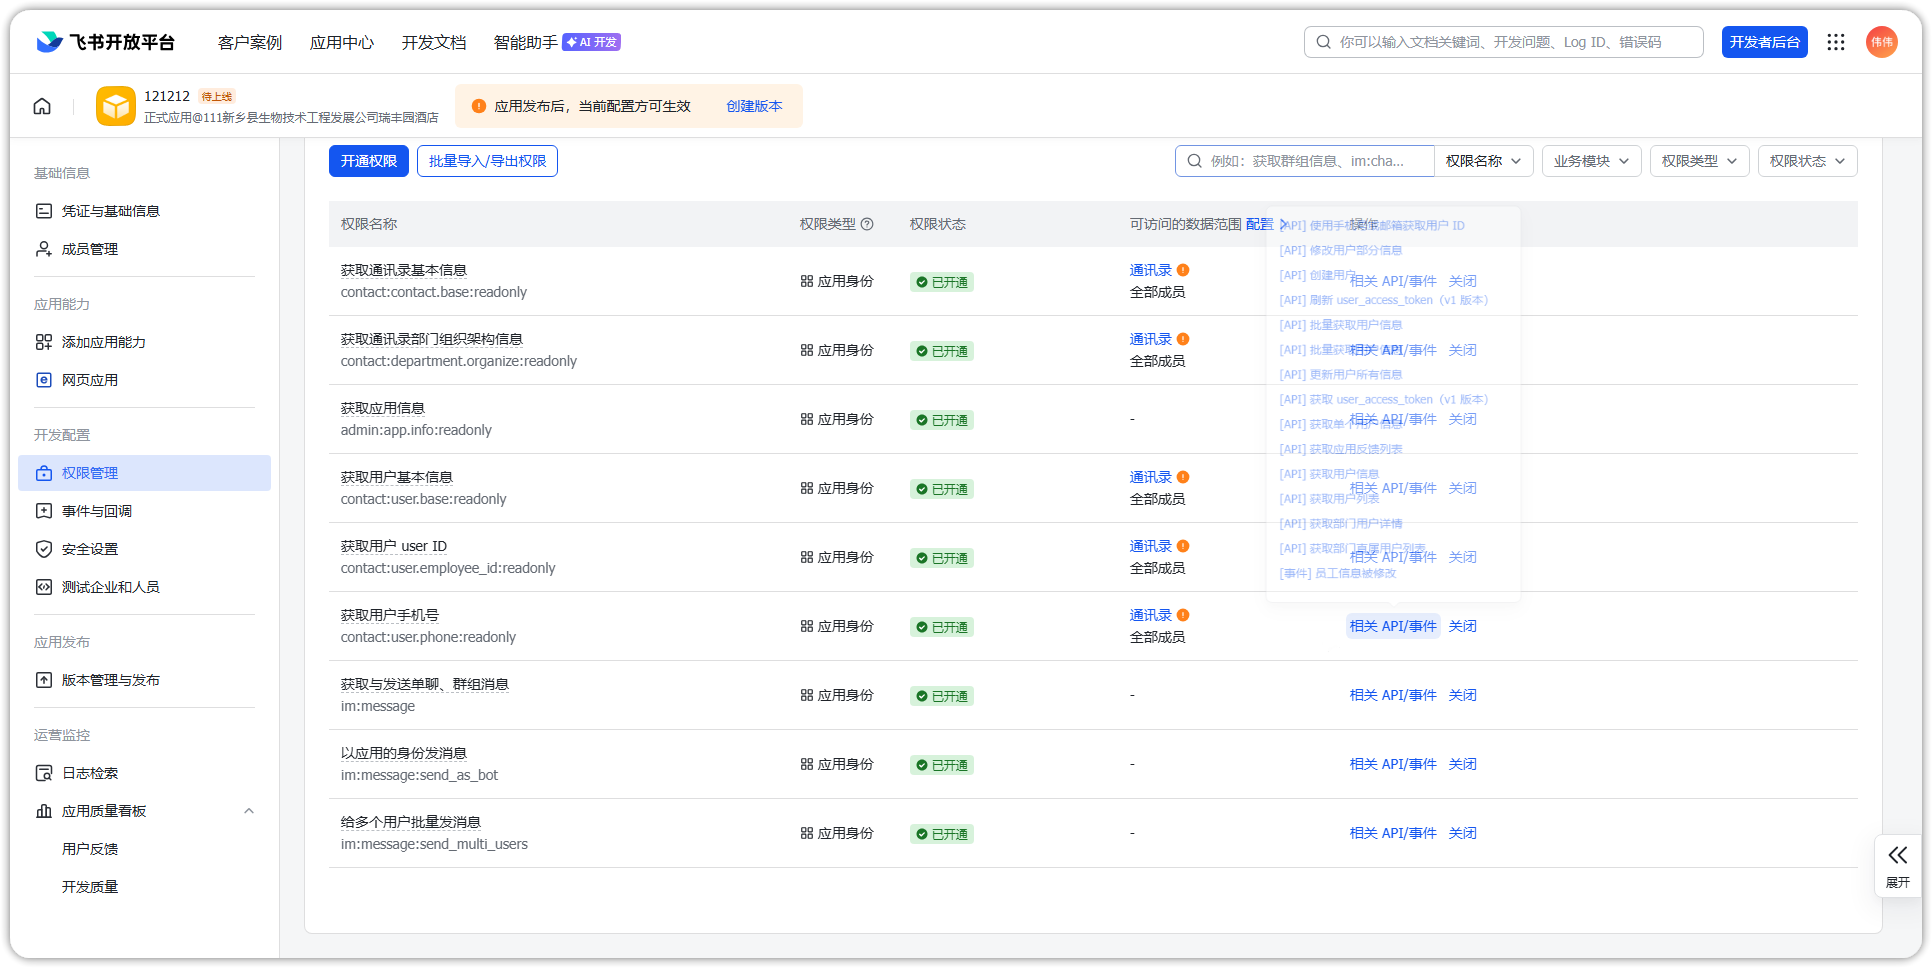Click the home icon in breadcrumb bar
Screen dimensions: 1932x968
(42, 106)
